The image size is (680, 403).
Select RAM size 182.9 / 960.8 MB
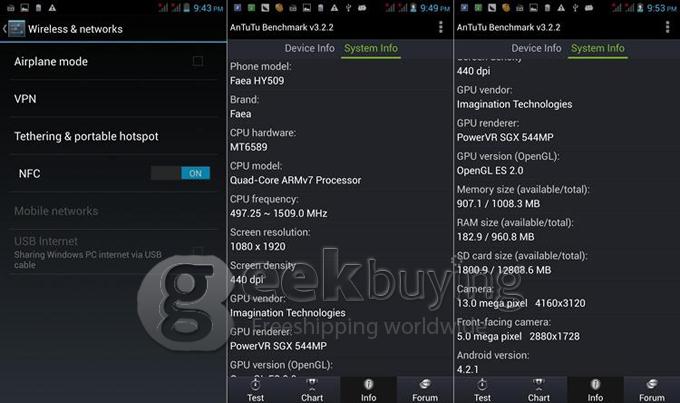[495, 237]
